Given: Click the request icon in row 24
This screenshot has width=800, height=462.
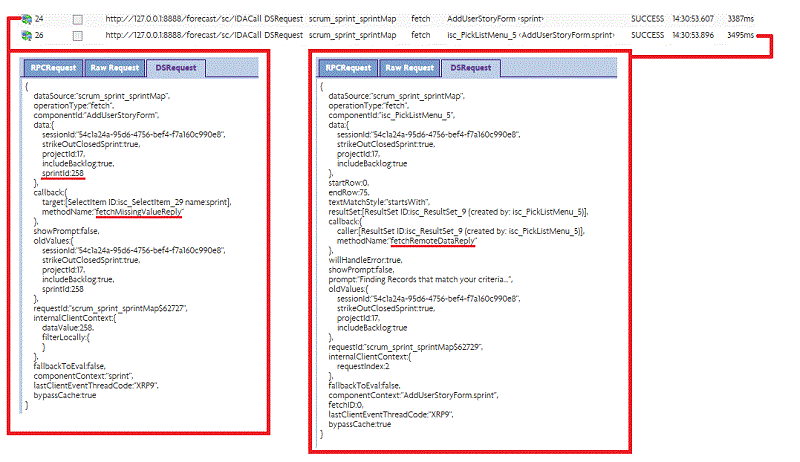Looking at the screenshot, I should (x=25, y=19).
